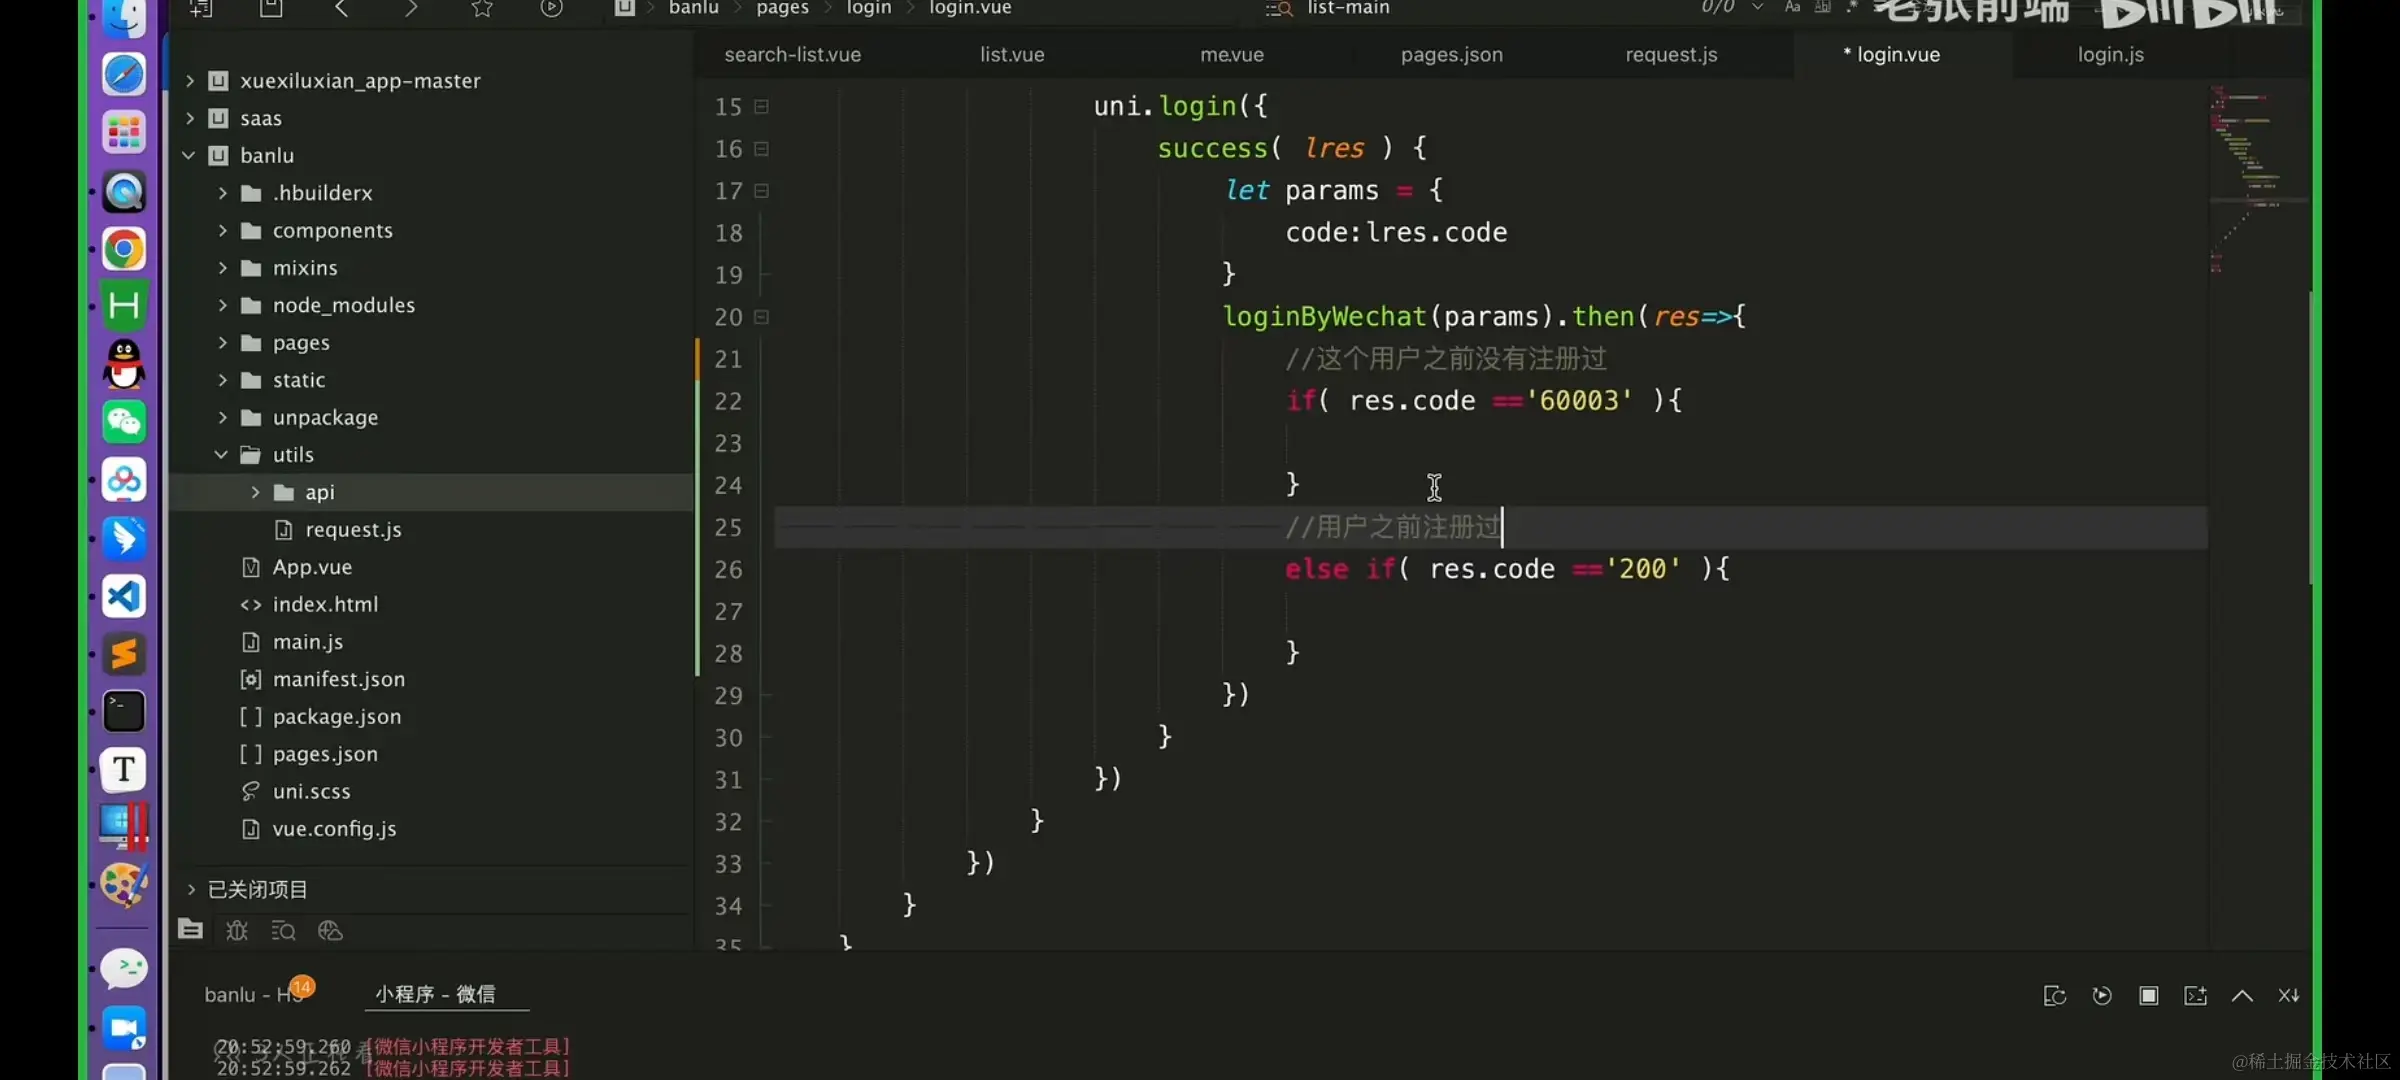
Task: Navigate back with the left arrow icon
Action: pos(341,9)
